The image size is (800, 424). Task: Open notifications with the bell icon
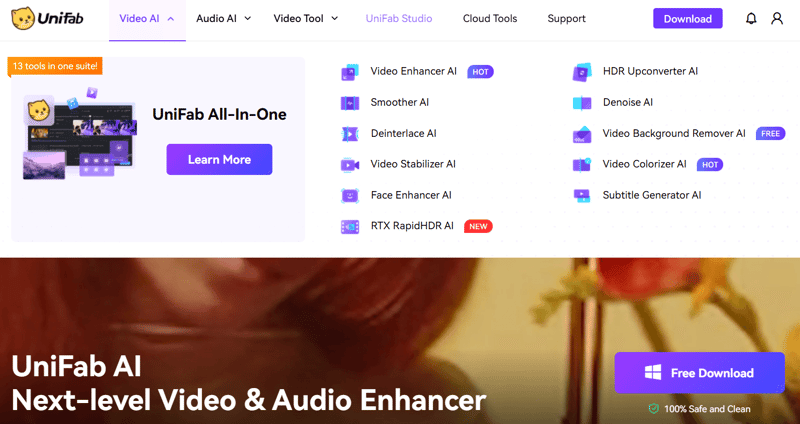coord(751,19)
